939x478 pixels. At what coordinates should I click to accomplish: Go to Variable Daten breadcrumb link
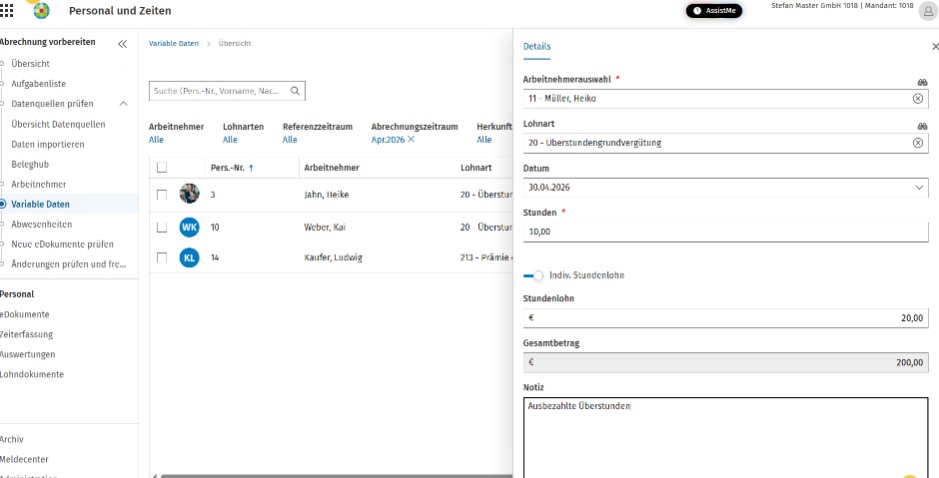pyautogui.click(x=174, y=44)
